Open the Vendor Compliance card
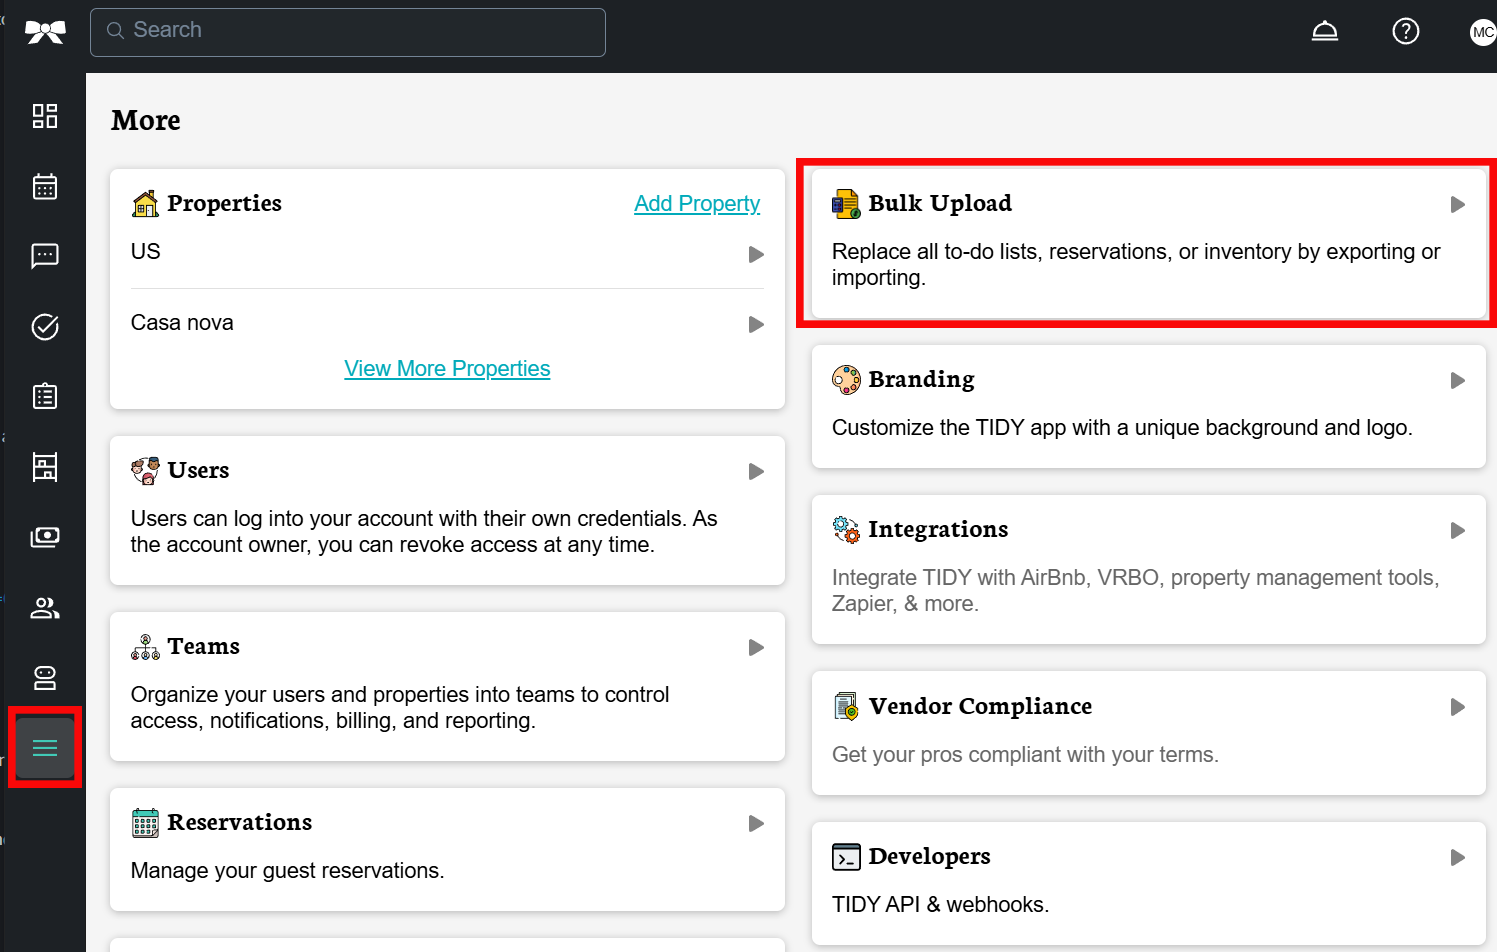Image resolution: width=1497 pixels, height=952 pixels. [x=1148, y=732]
